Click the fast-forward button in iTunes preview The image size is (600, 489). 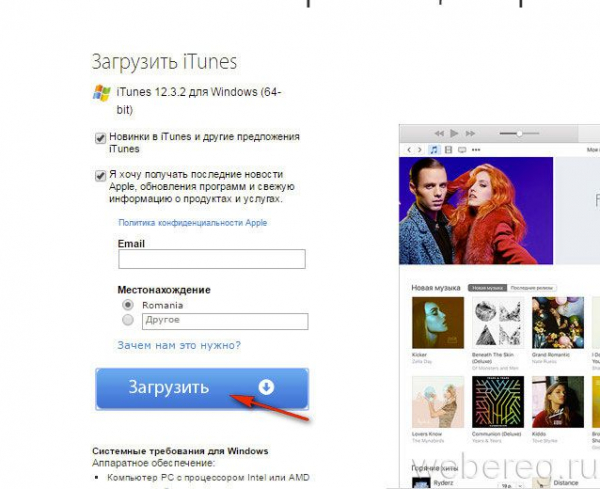(470, 134)
